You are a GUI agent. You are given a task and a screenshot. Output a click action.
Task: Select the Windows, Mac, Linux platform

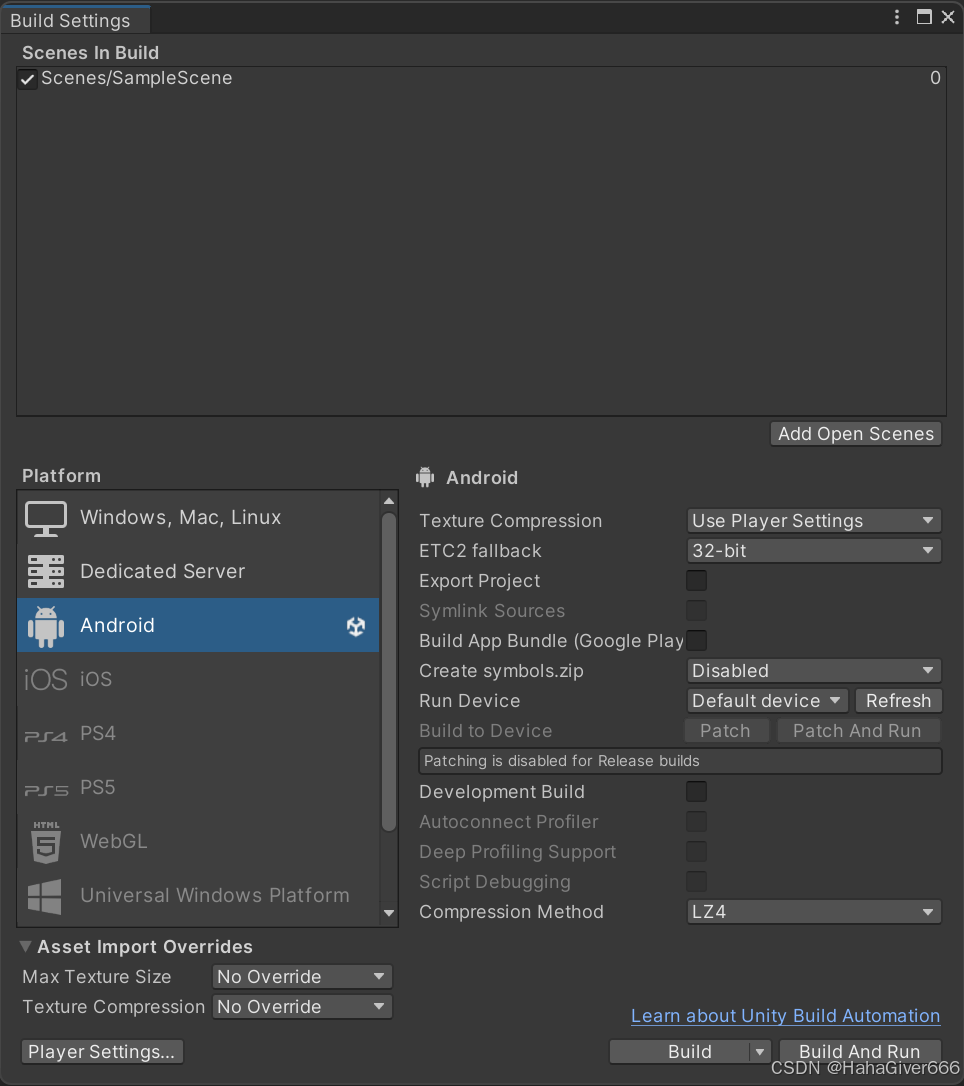point(198,517)
